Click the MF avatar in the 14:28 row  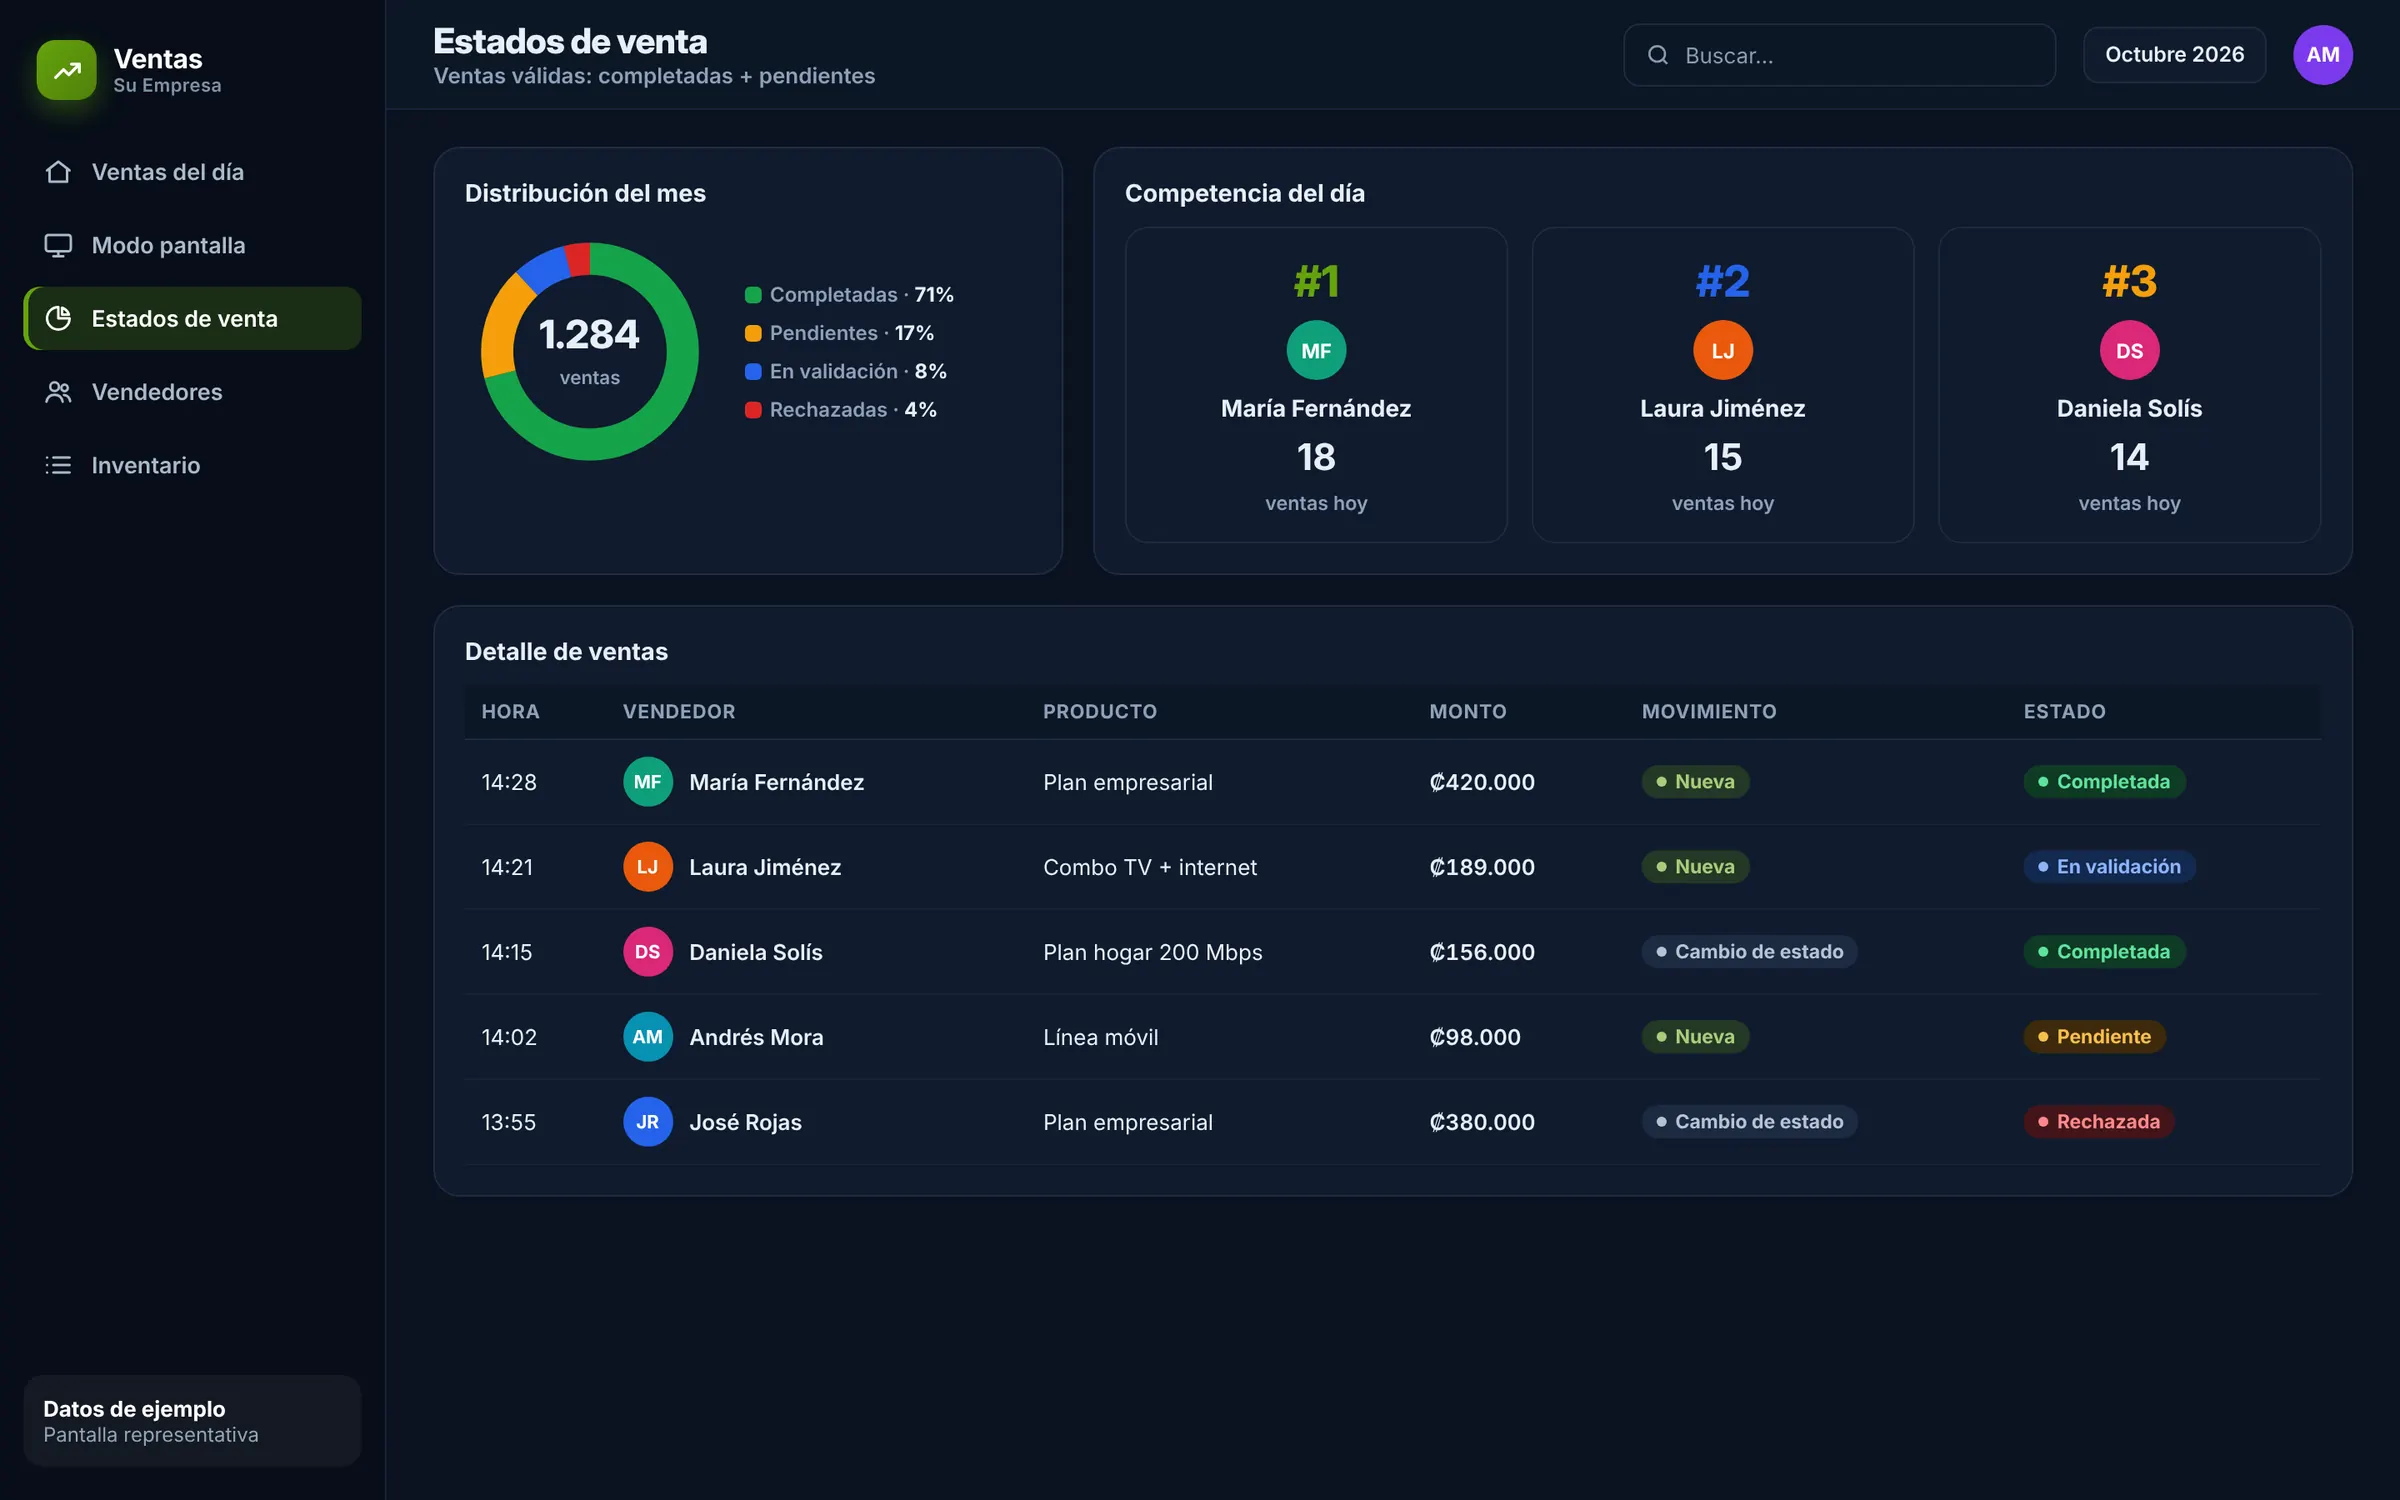(x=648, y=782)
